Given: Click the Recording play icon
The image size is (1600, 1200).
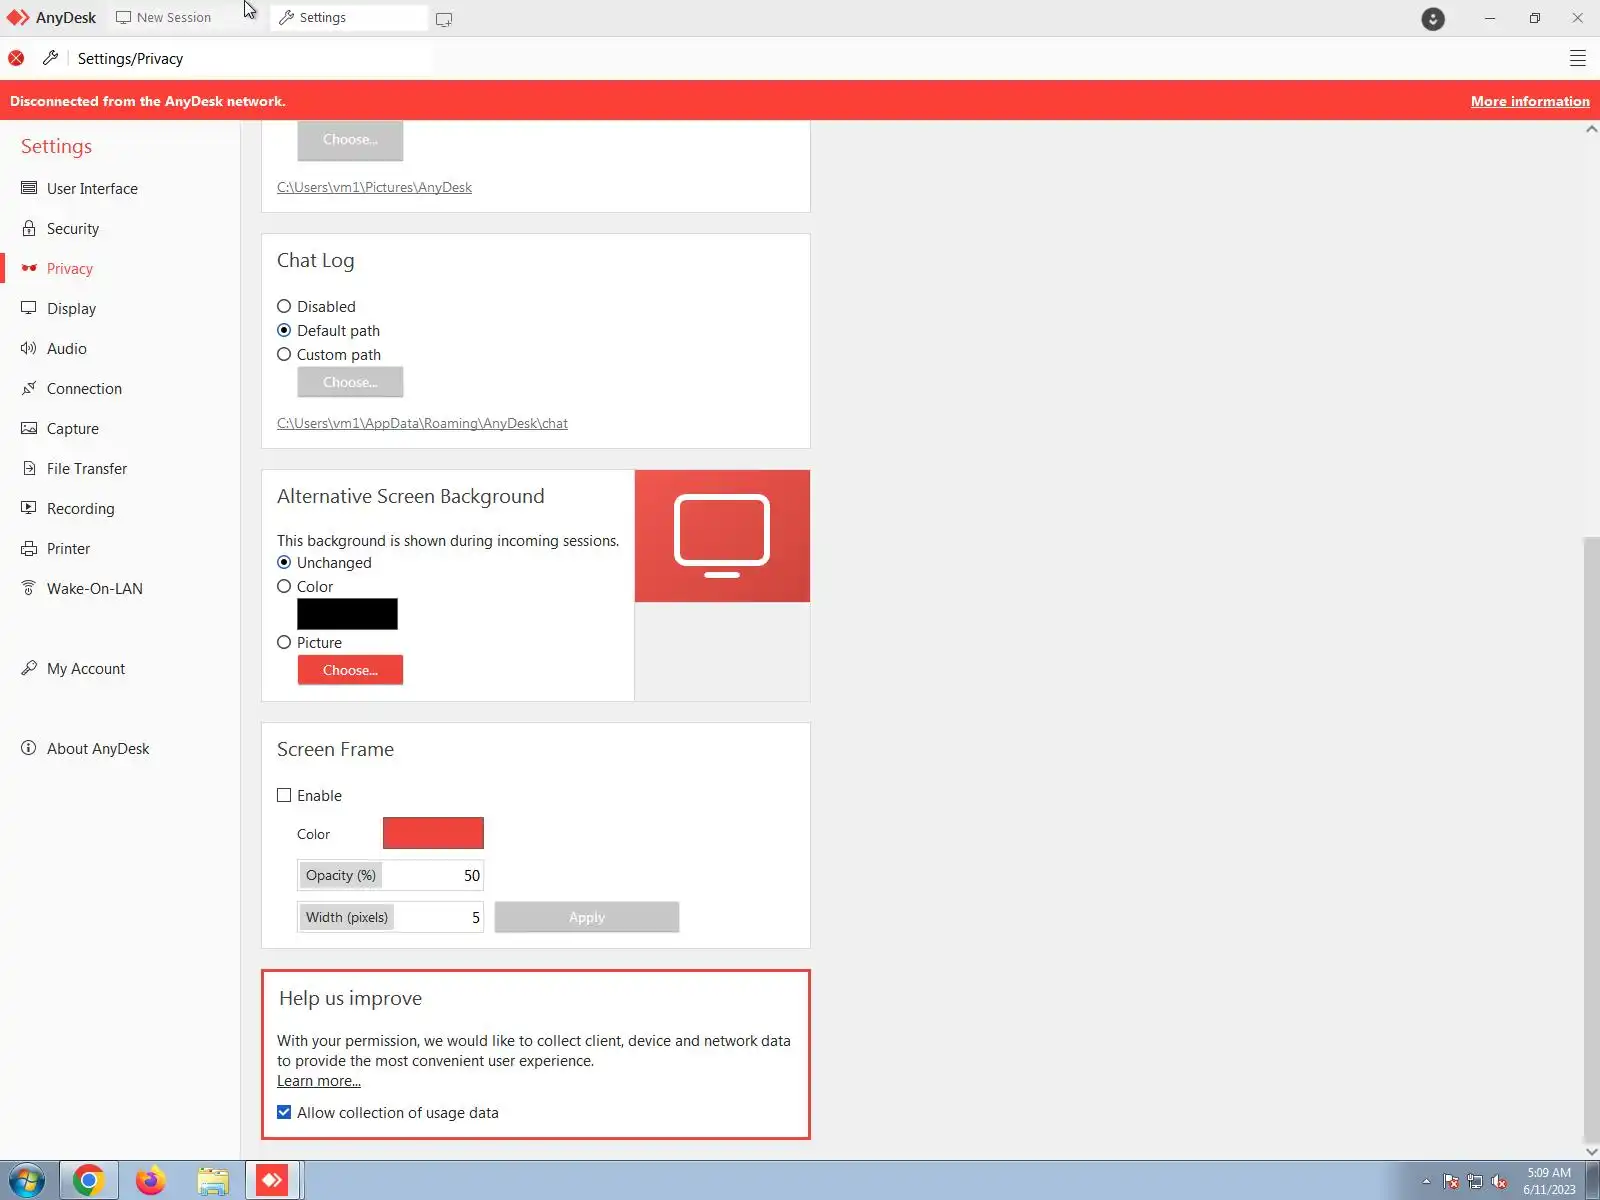Looking at the screenshot, I should (x=29, y=508).
